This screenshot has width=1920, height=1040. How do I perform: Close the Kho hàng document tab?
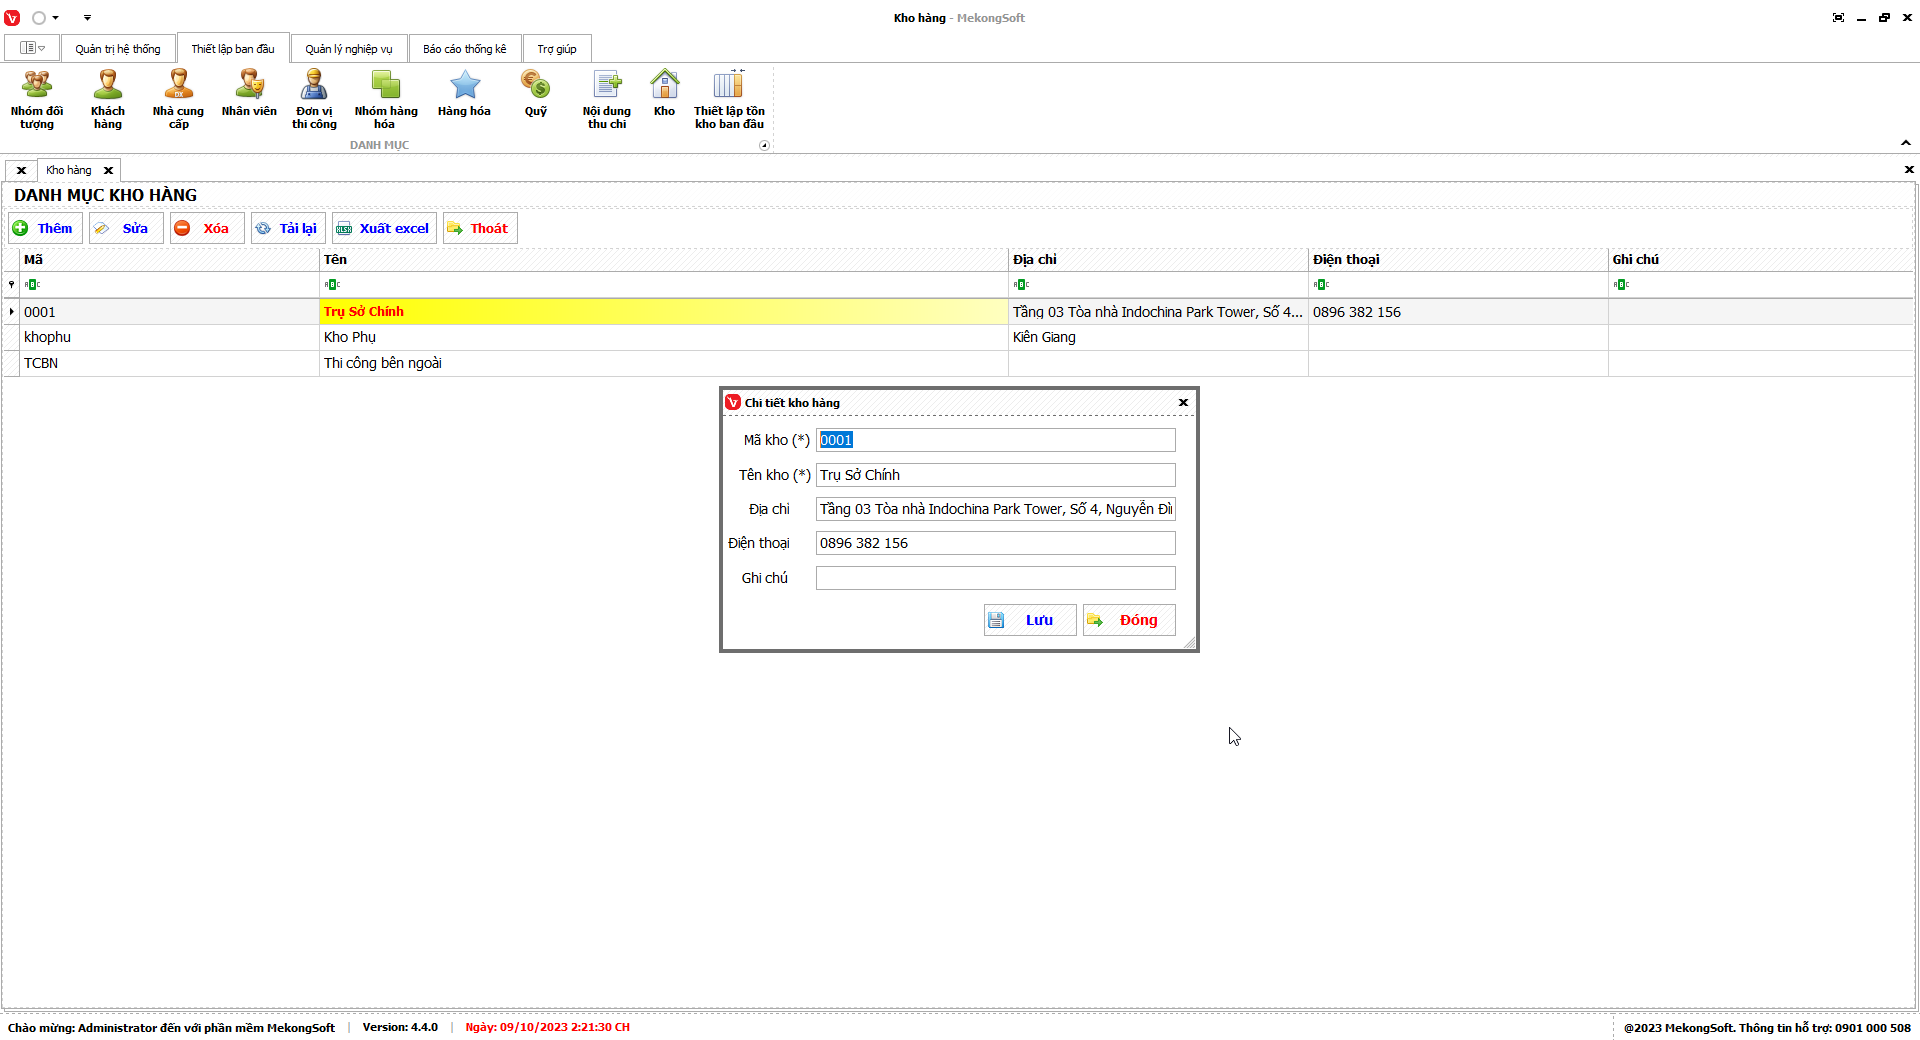point(109,171)
